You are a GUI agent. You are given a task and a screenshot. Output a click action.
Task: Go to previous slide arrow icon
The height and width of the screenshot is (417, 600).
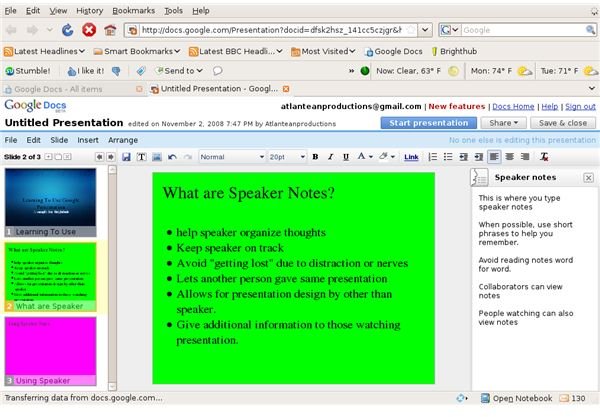tap(99, 157)
